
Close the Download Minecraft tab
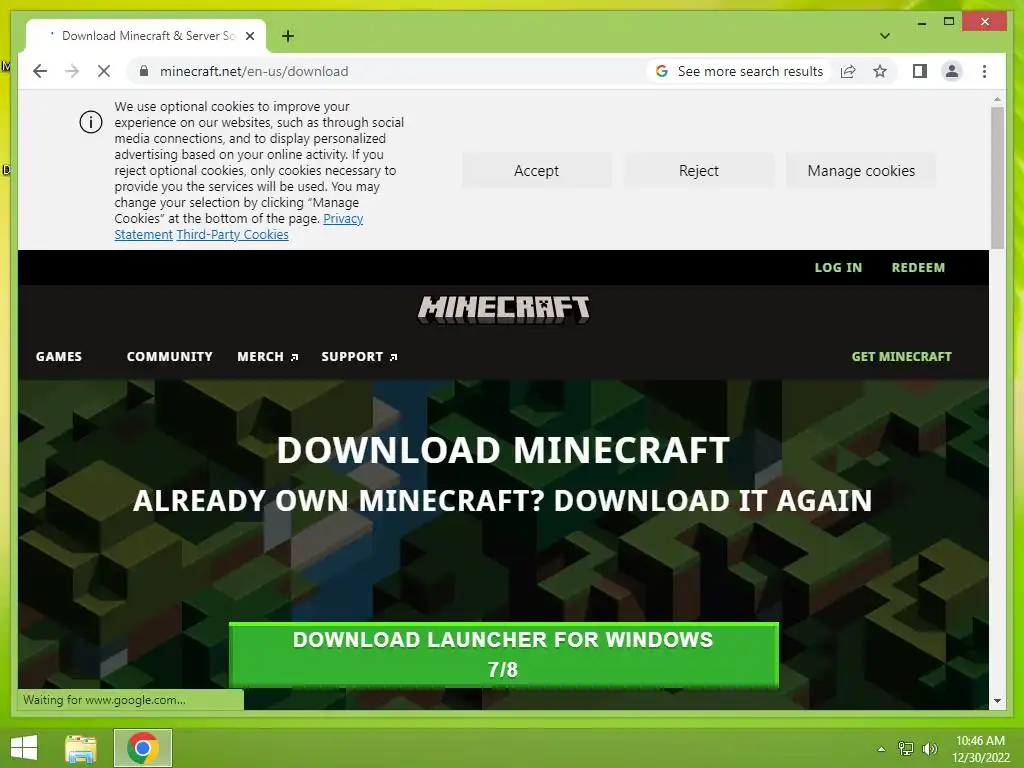[x=249, y=36]
